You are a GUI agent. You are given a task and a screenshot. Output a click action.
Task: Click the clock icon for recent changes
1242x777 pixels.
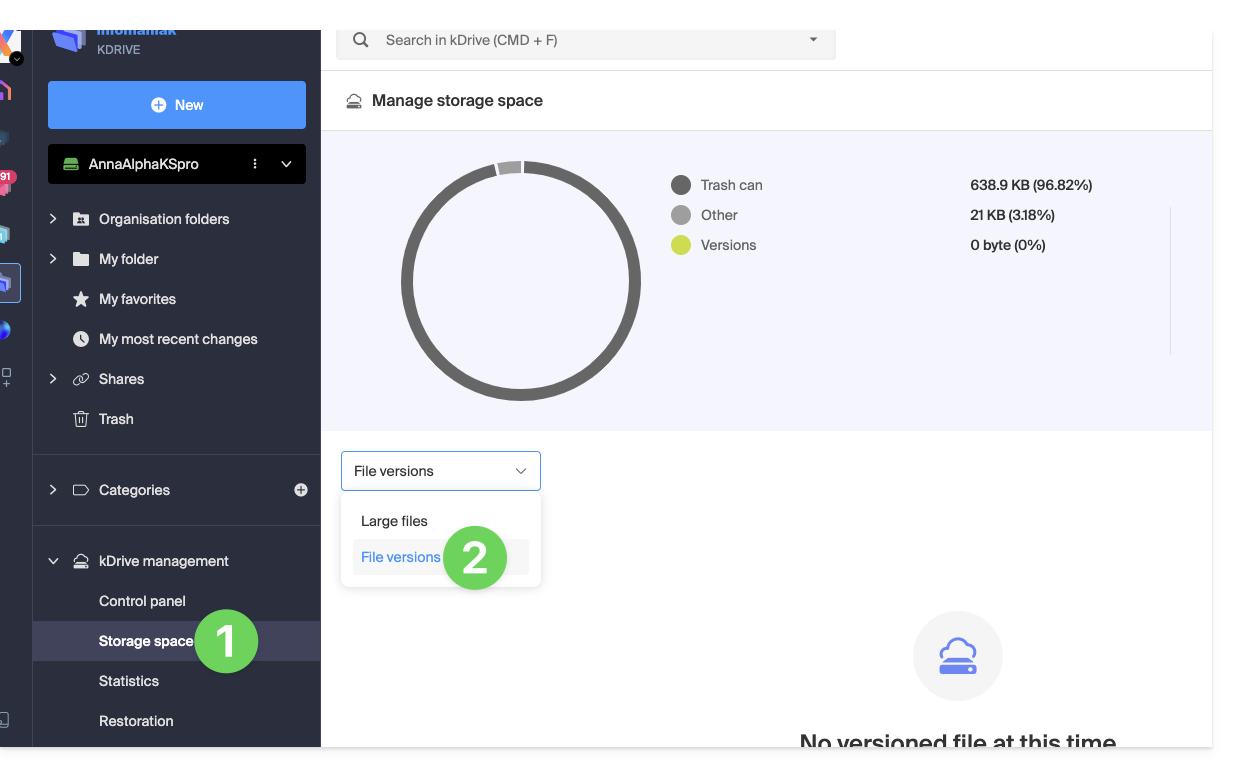pyautogui.click(x=81, y=339)
